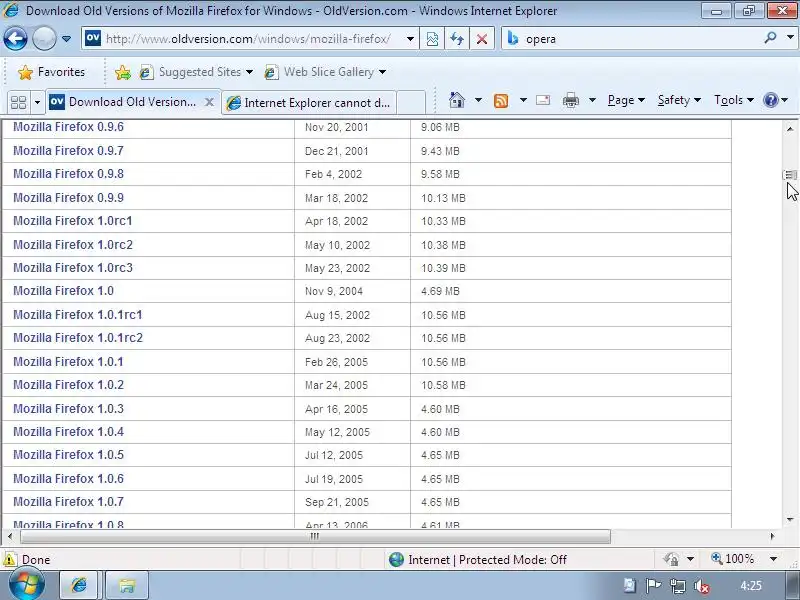The image size is (800, 600).
Task: Open the Windows Start button
Action: point(26,584)
